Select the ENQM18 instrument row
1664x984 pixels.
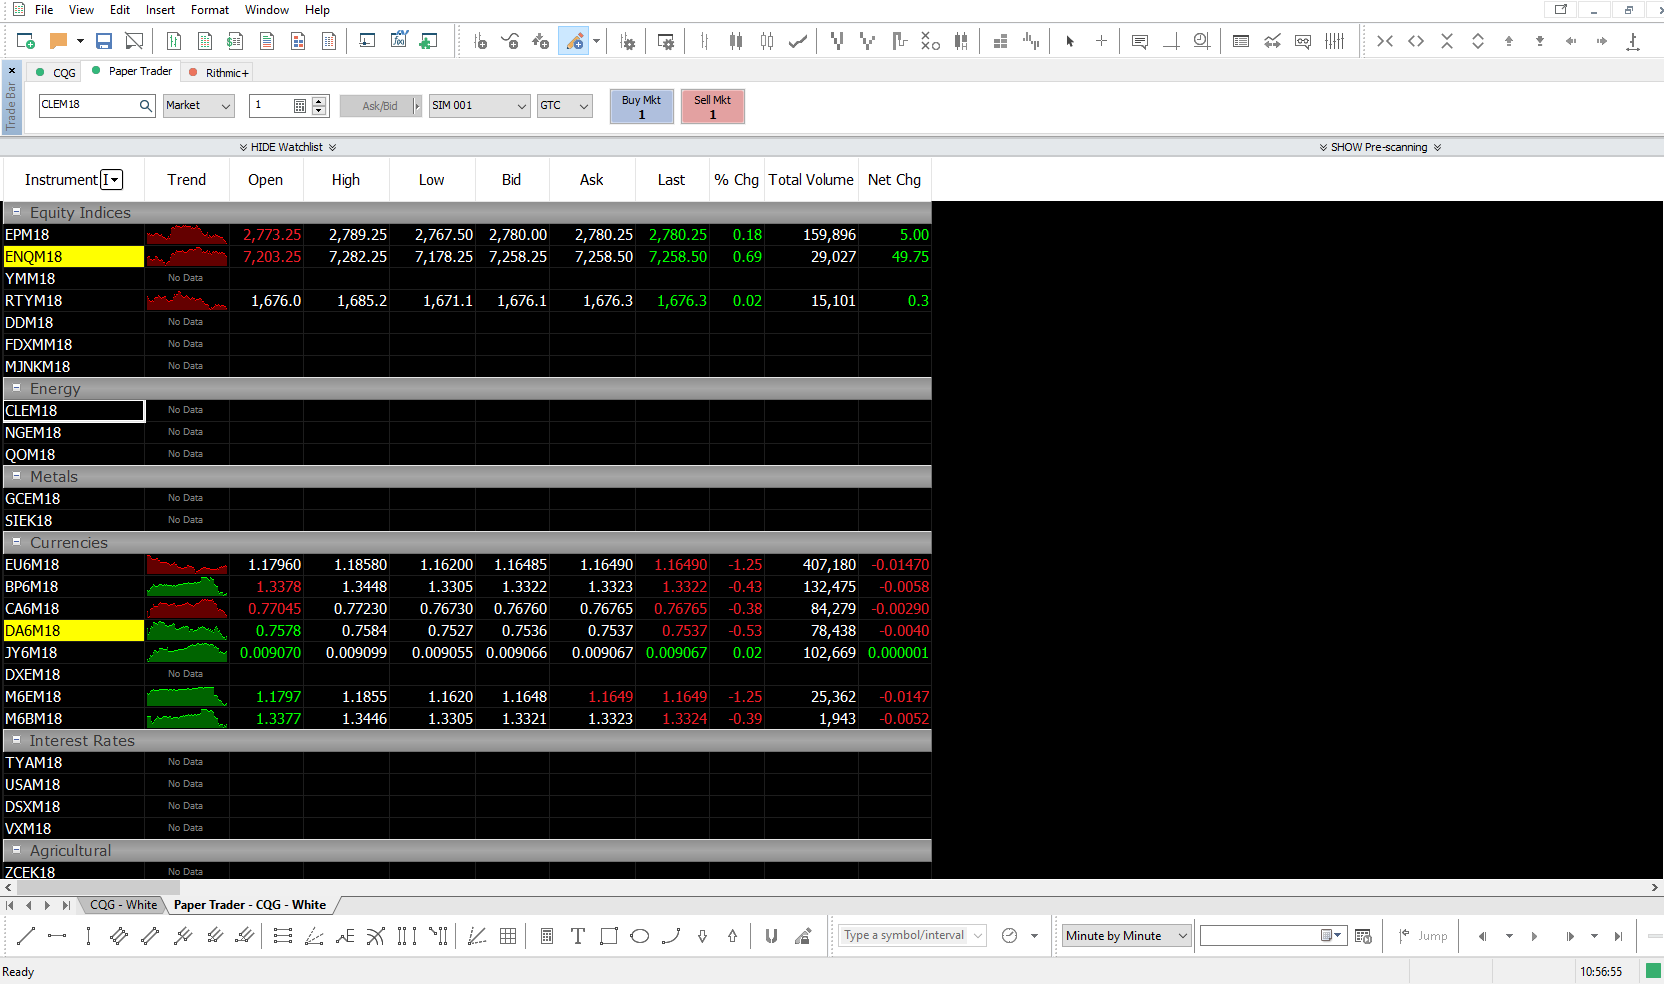466,257
